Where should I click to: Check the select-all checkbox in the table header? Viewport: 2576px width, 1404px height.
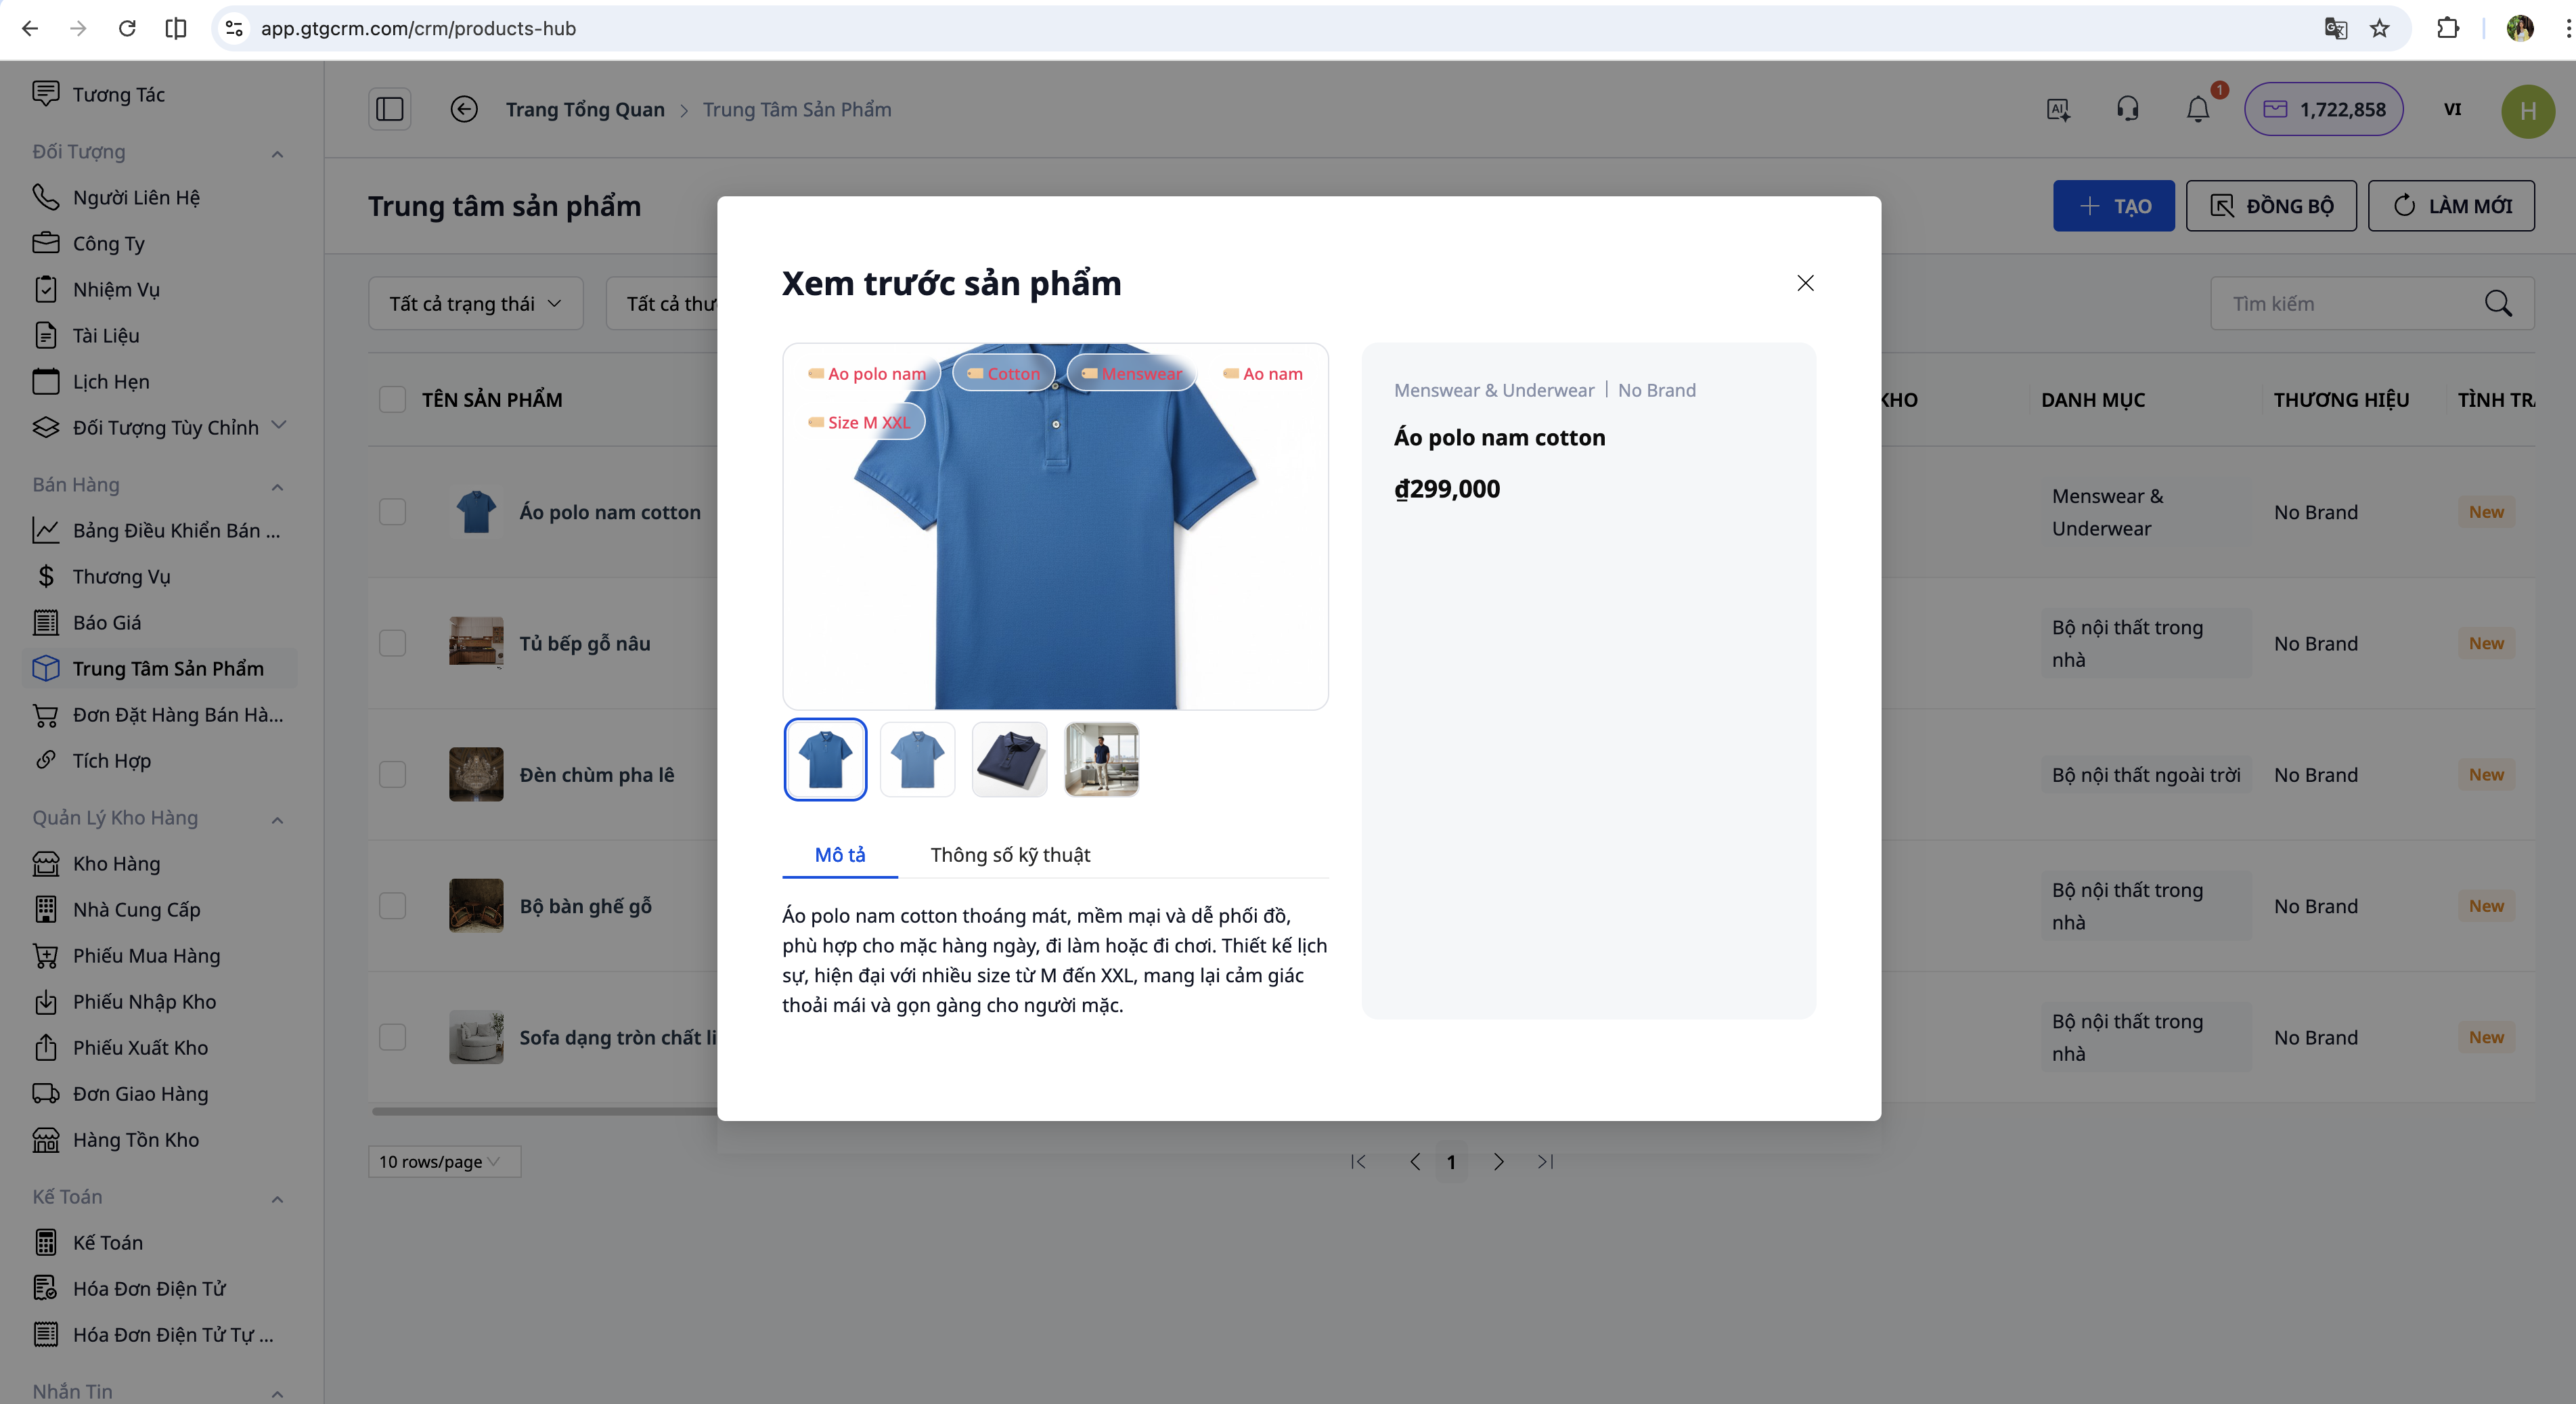(393, 399)
